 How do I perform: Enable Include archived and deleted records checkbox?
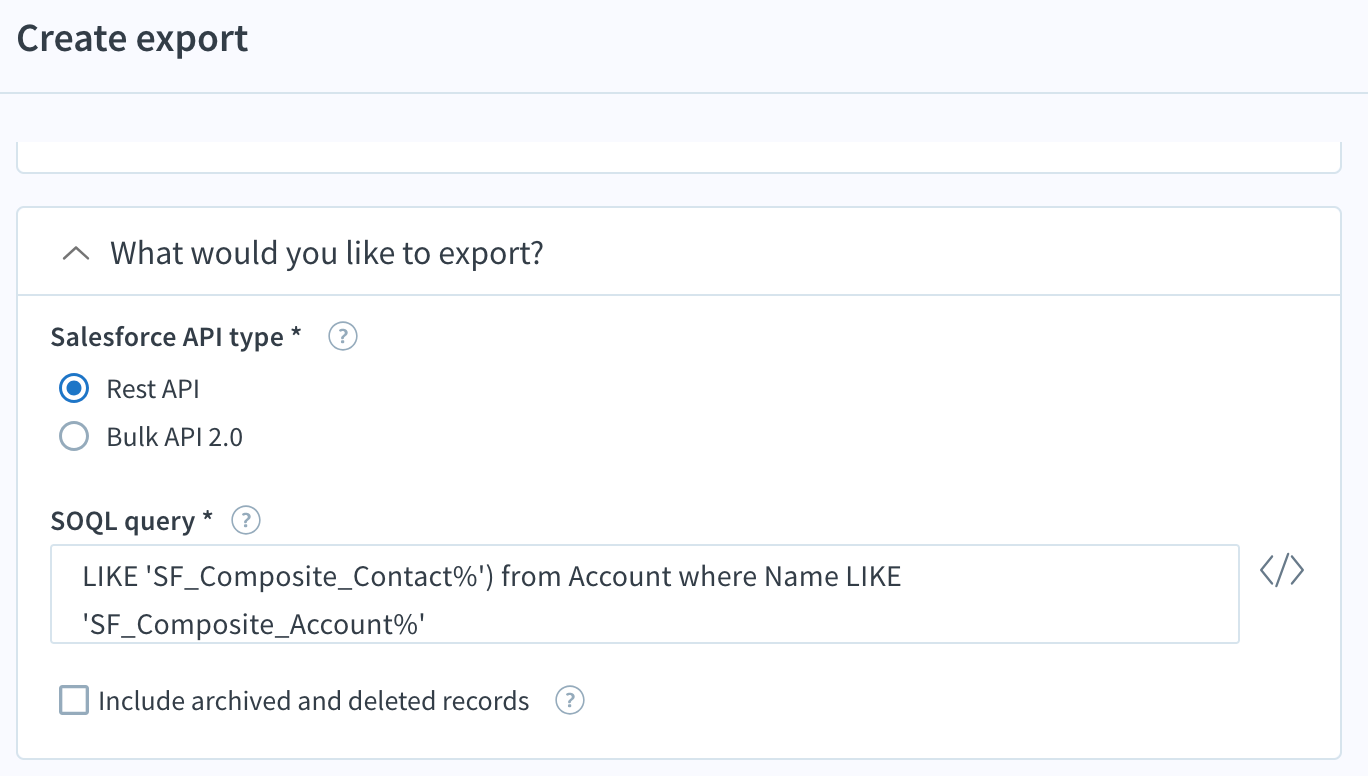[74, 700]
